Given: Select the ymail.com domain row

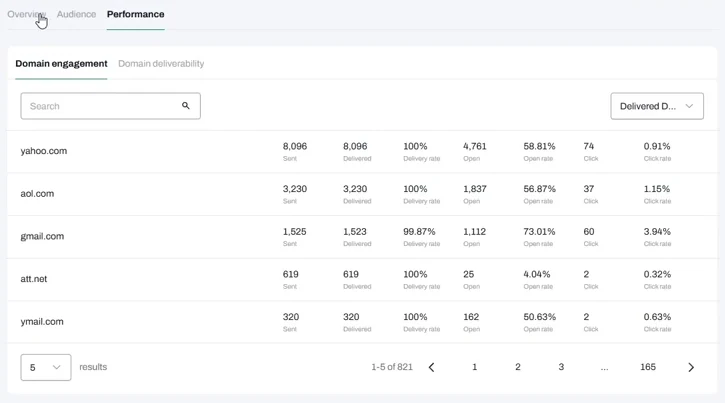Looking at the screenshot, I should [x=362, y=322].
